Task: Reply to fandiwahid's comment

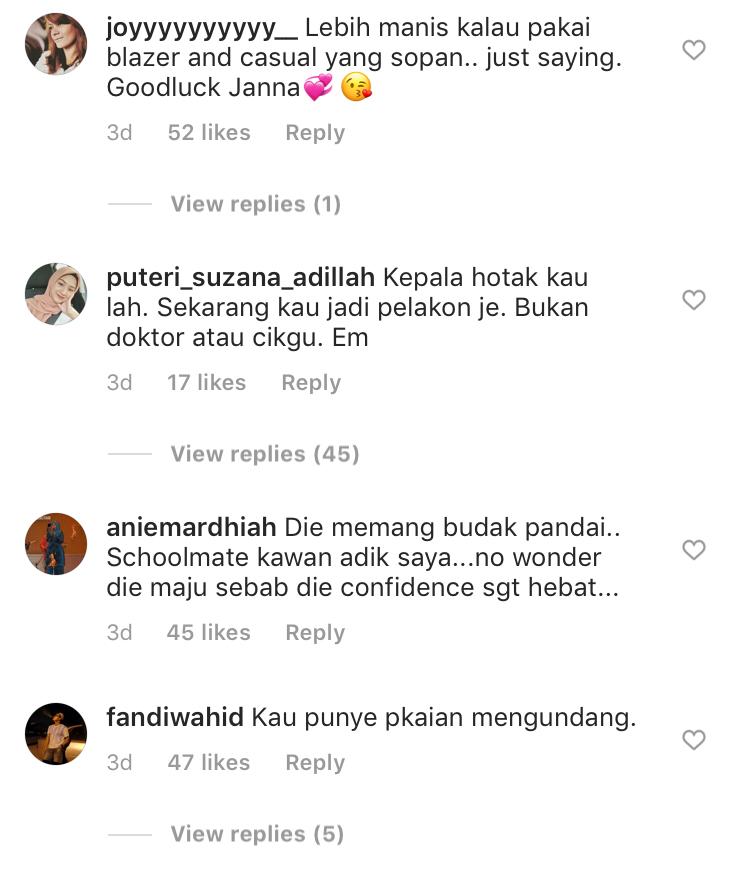Action: coord(315,763)
